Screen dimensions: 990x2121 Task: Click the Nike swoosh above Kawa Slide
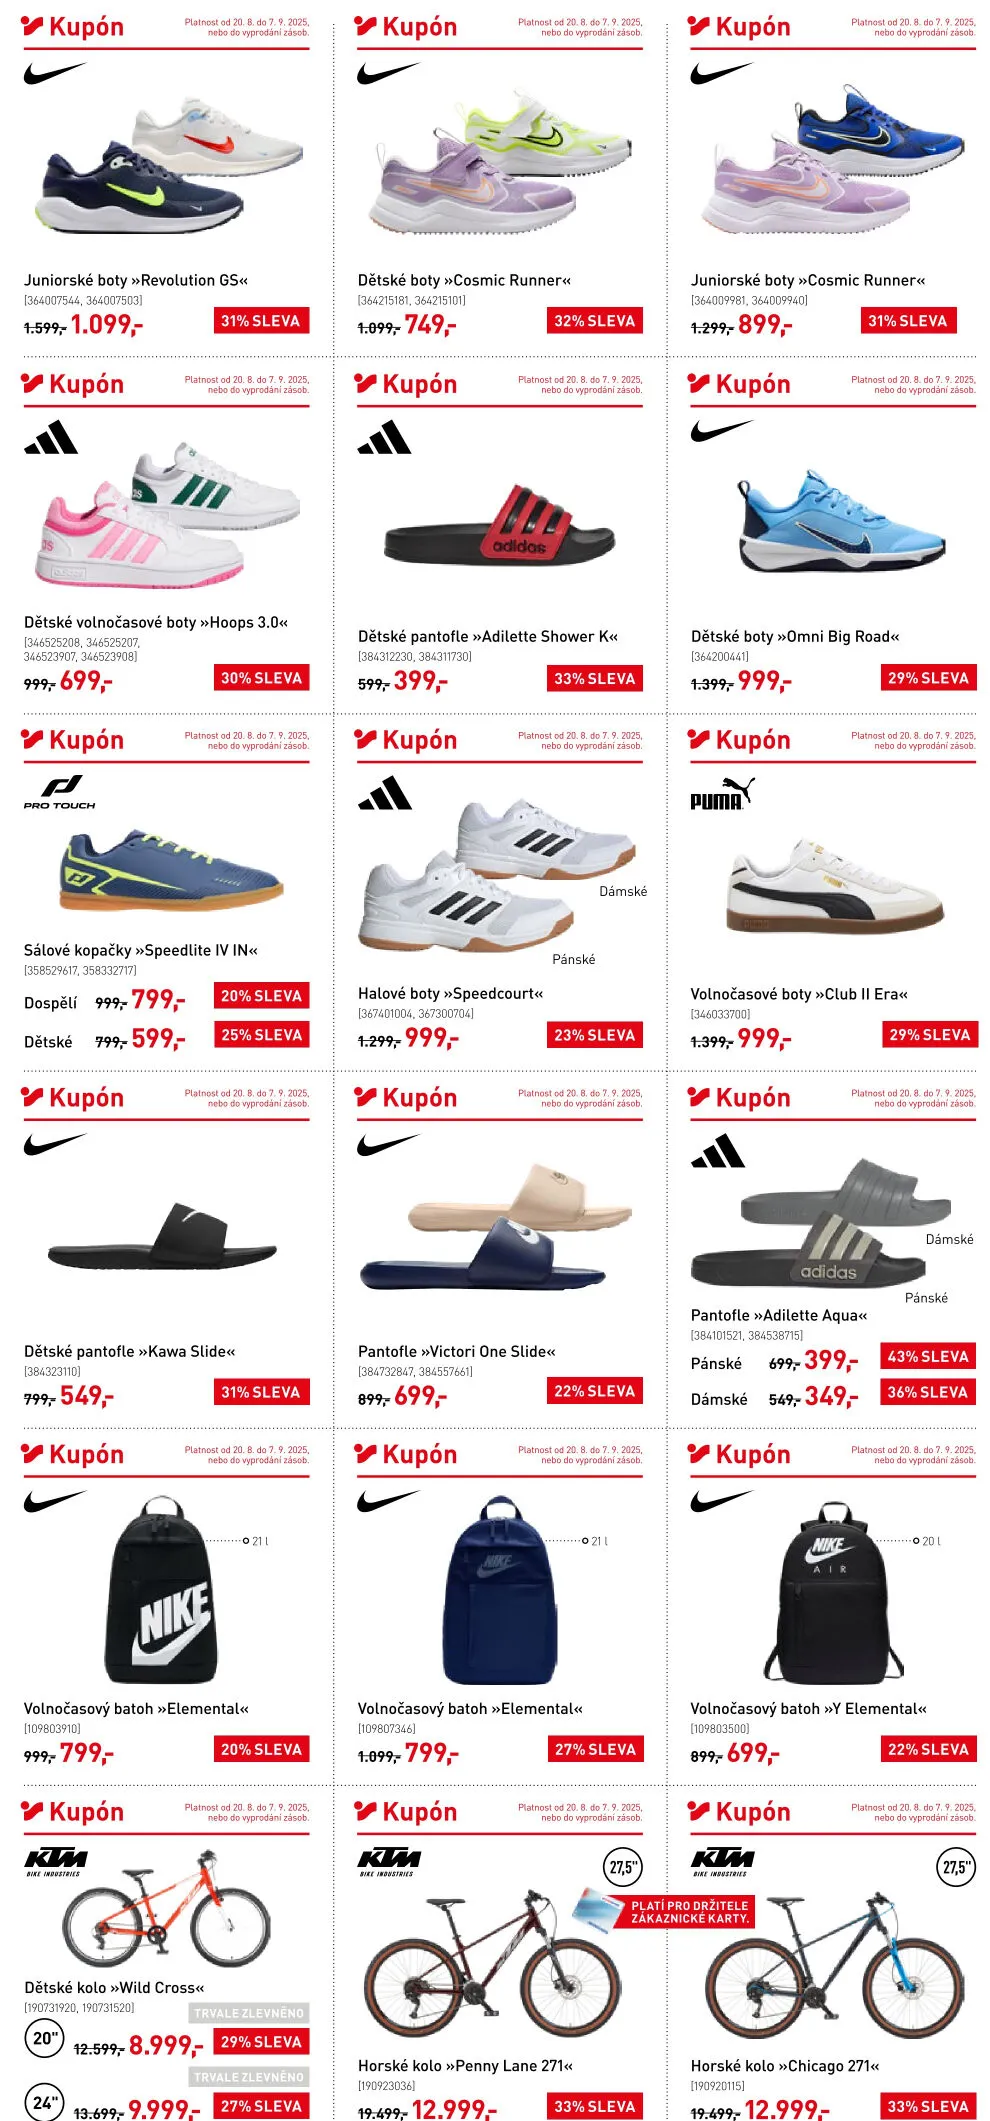tap(55, 1144)
